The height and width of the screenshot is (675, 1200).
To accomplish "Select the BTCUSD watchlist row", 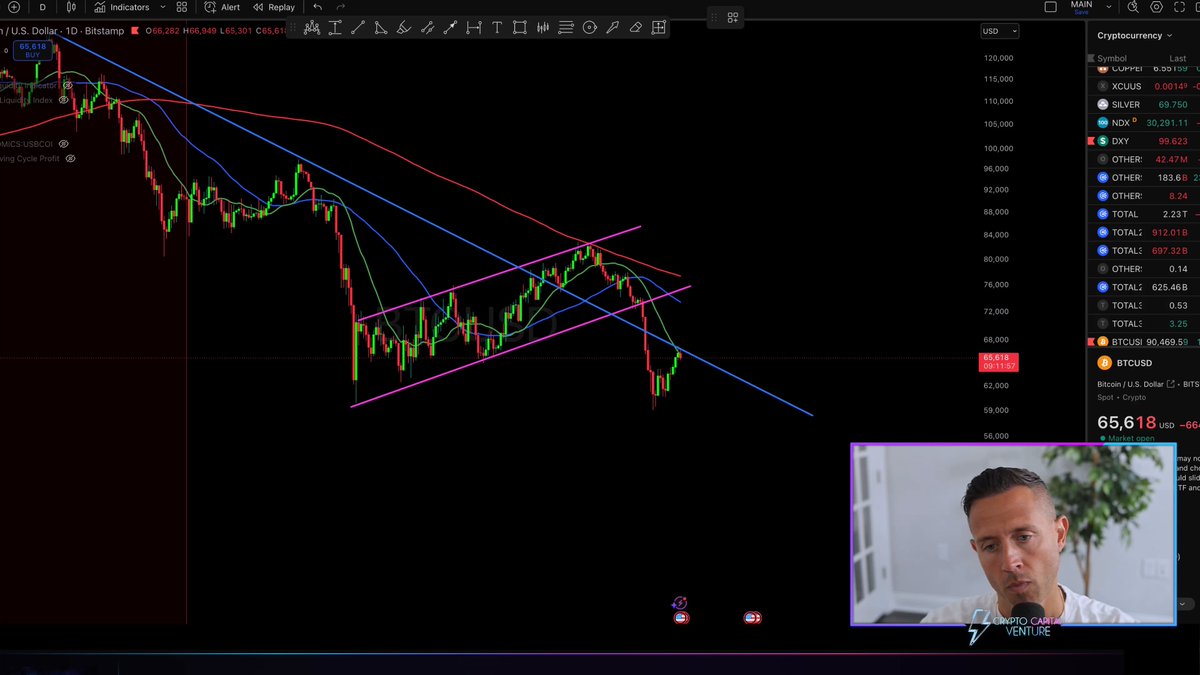I will [1143, 342].
